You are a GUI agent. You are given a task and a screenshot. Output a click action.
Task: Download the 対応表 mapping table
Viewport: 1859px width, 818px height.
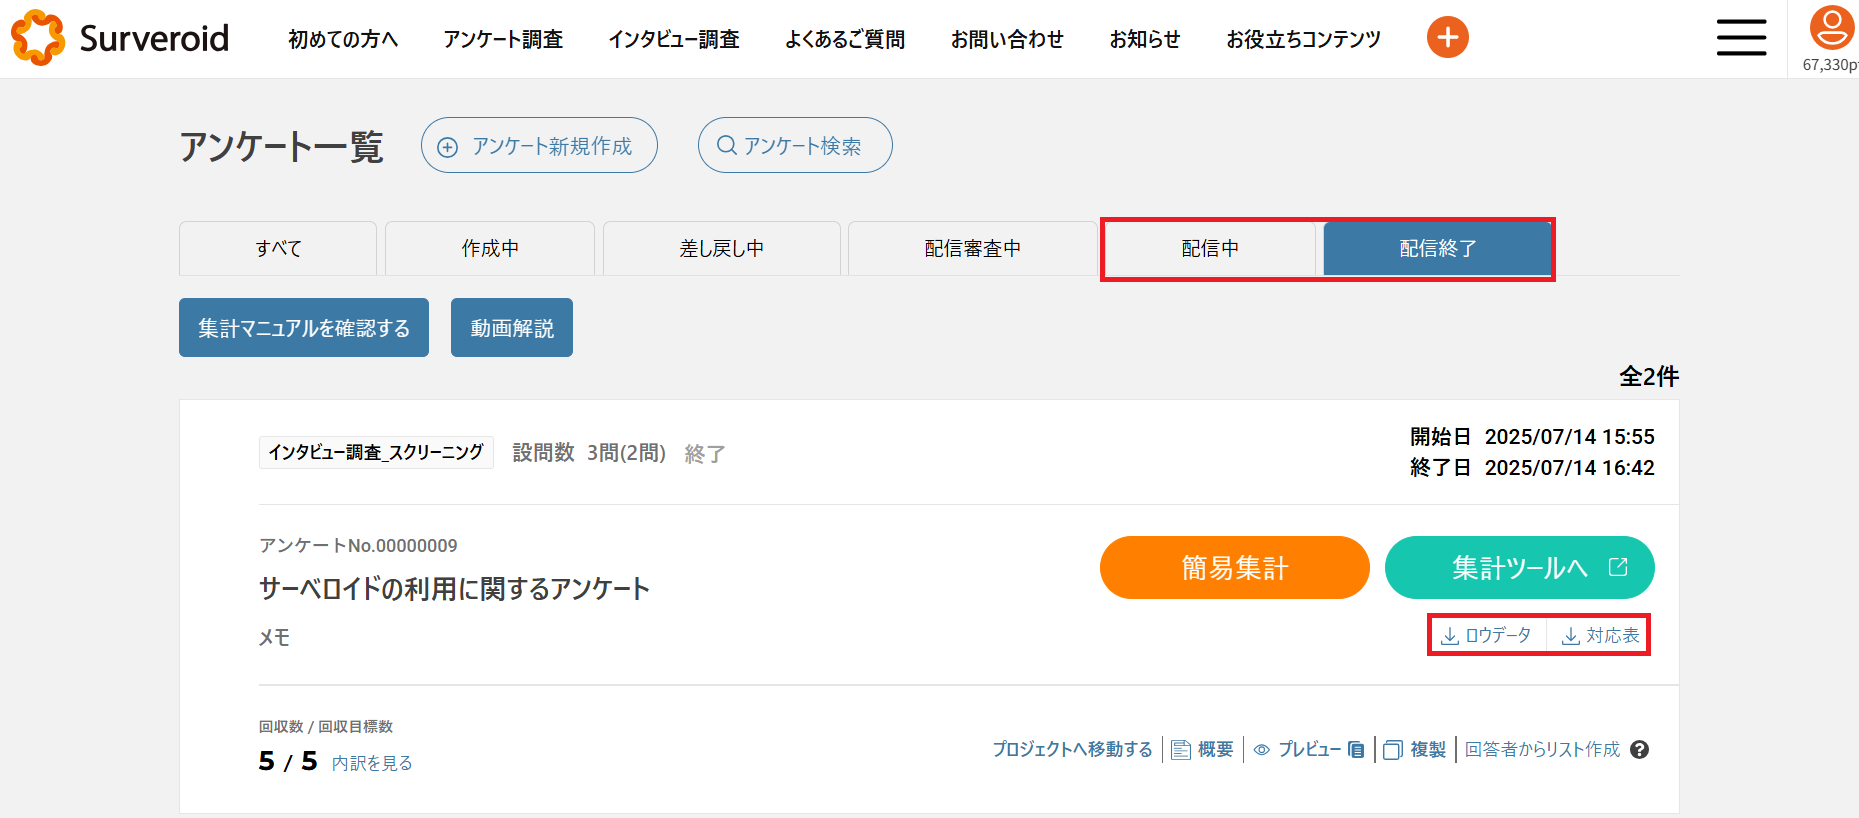tap(1600, 636)
